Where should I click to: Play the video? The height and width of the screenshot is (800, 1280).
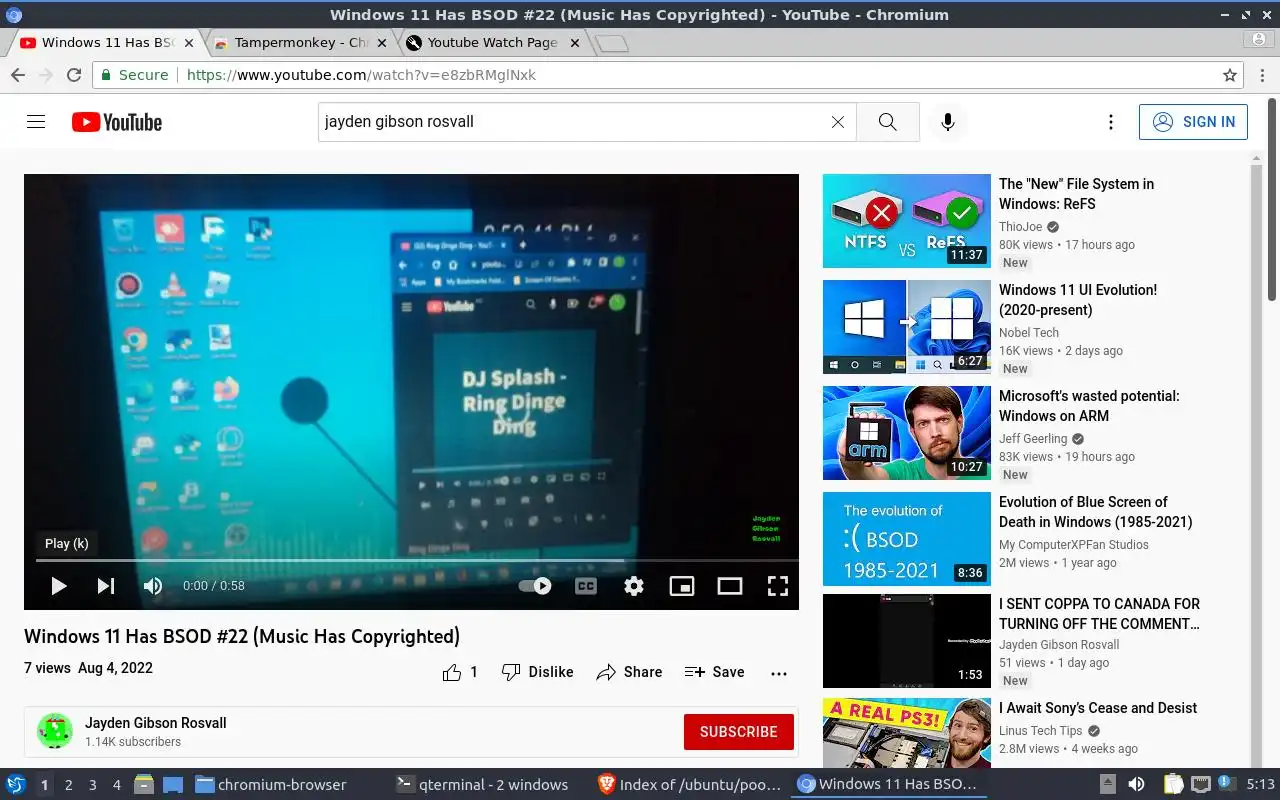pos(58,586)
